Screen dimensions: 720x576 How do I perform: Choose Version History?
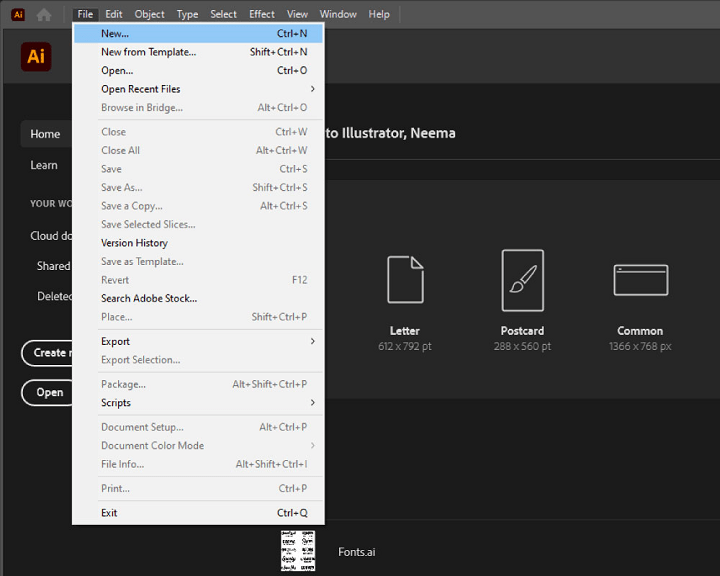[198, 243]
